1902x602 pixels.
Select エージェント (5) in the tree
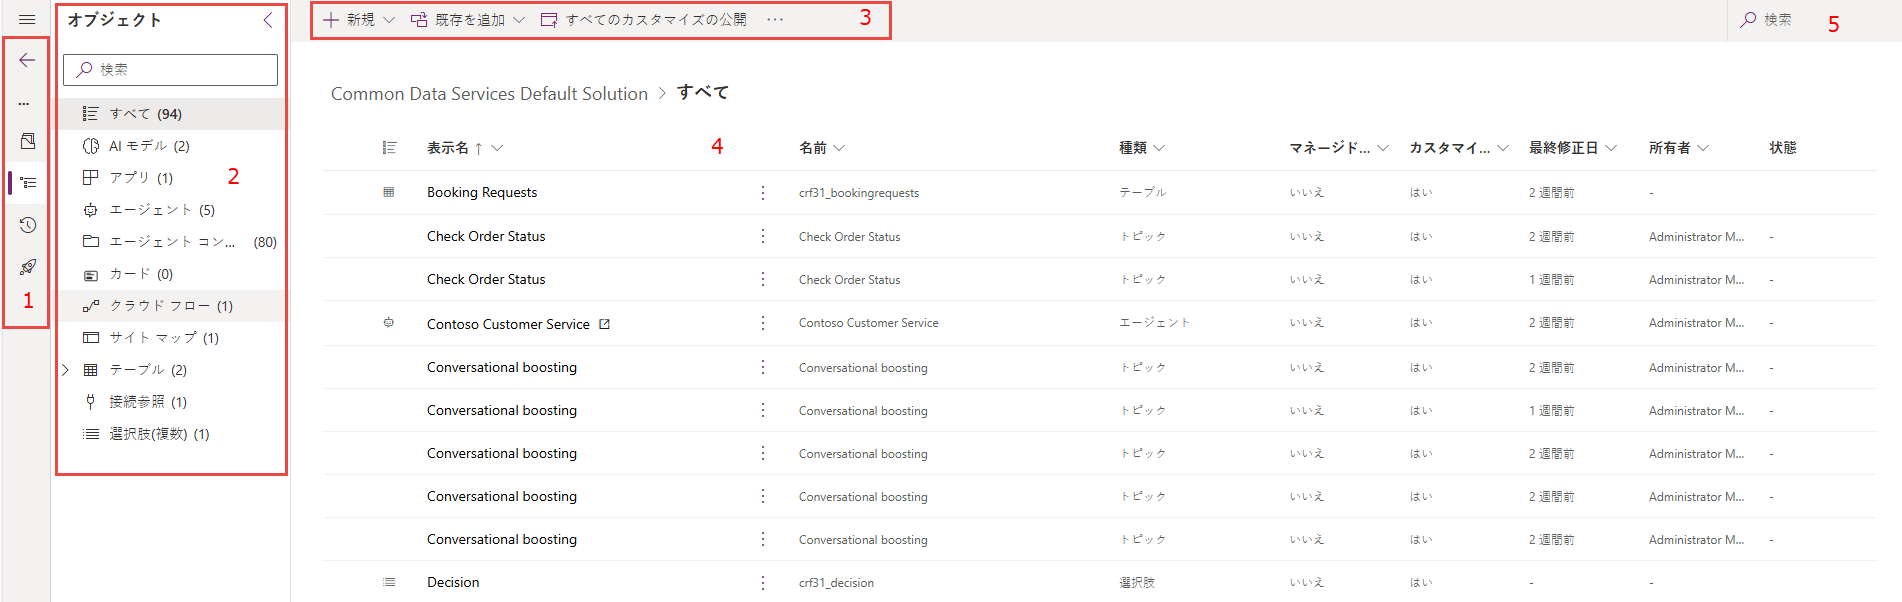(172, 210)
